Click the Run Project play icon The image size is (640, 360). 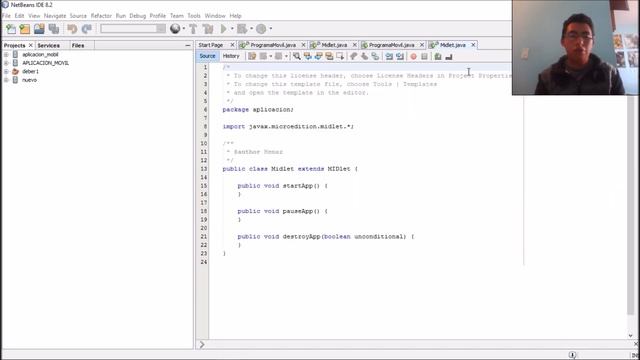click(x=224, y=29)
